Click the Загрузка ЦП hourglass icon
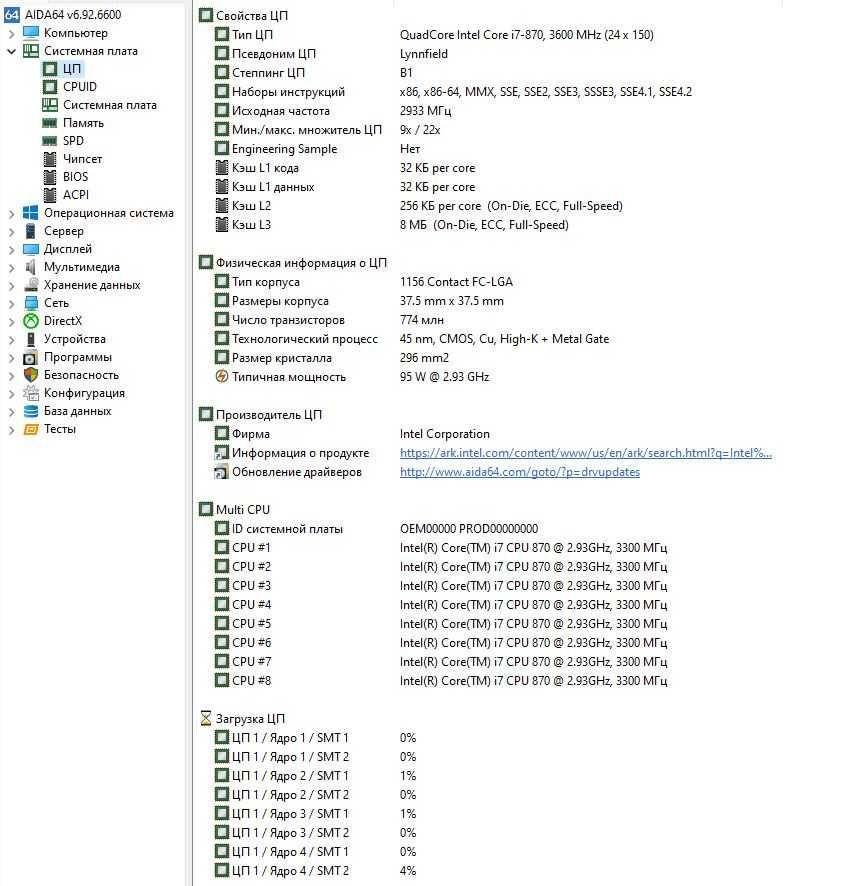841x886 pixels. point(206,719)
